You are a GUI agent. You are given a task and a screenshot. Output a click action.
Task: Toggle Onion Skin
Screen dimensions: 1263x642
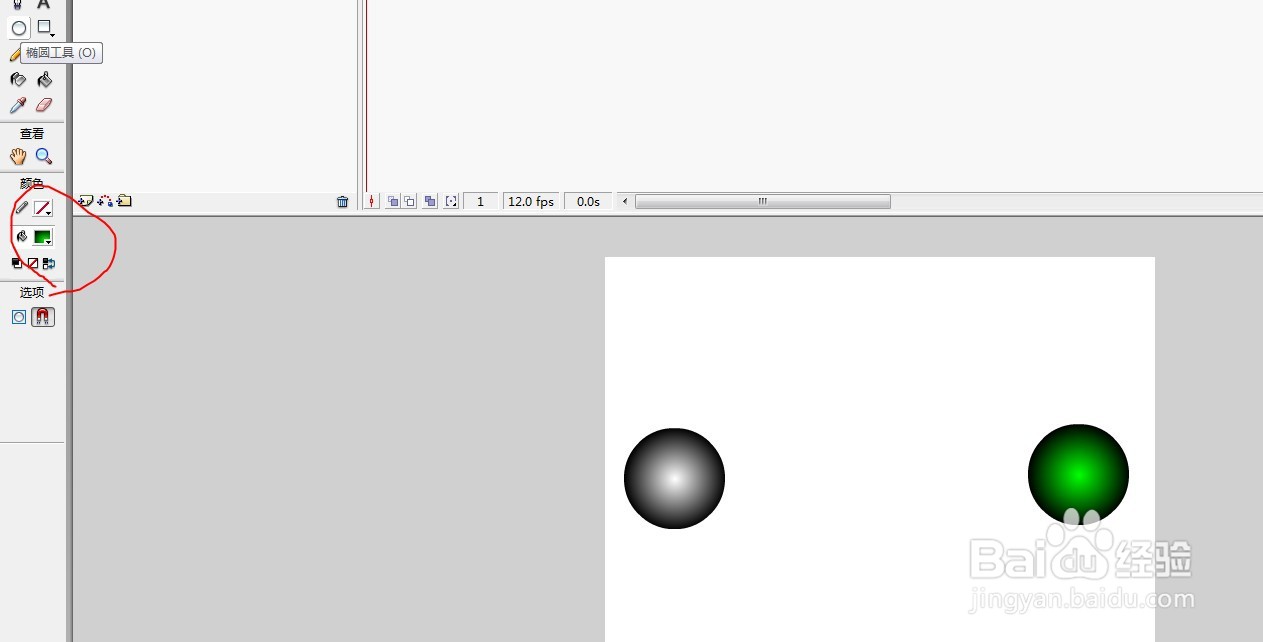click(393, 201)
